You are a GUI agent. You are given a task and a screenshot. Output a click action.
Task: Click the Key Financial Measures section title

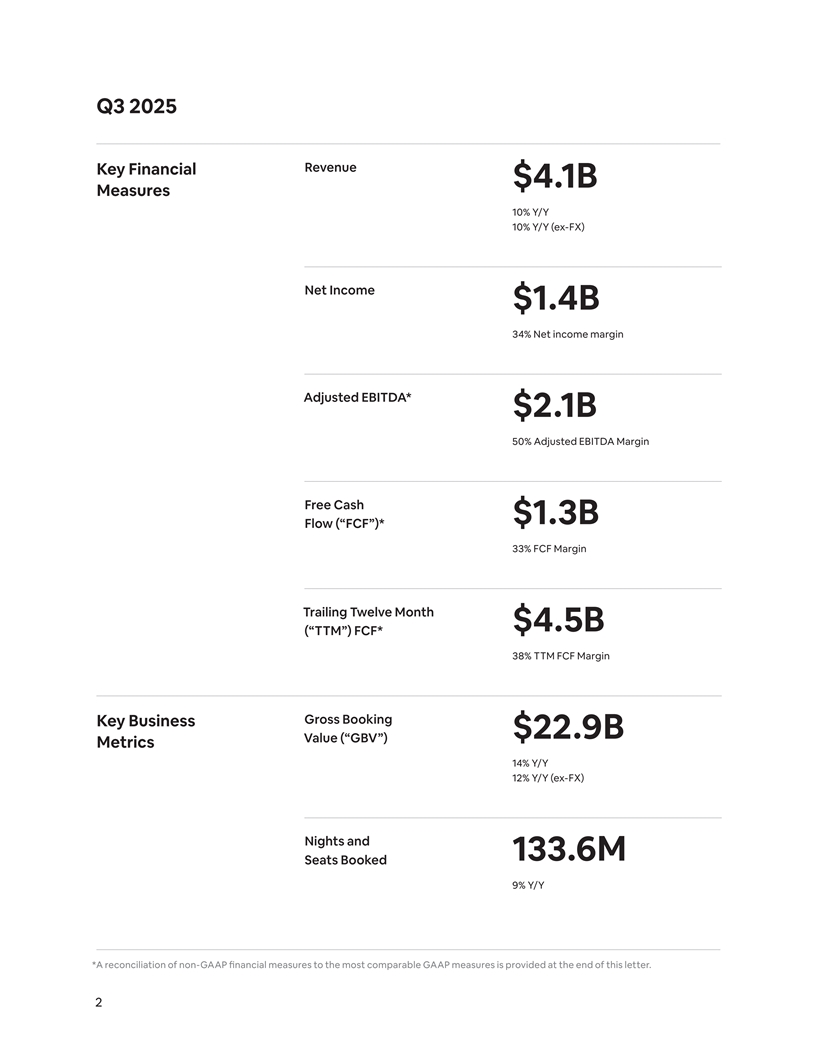point(146,180)
